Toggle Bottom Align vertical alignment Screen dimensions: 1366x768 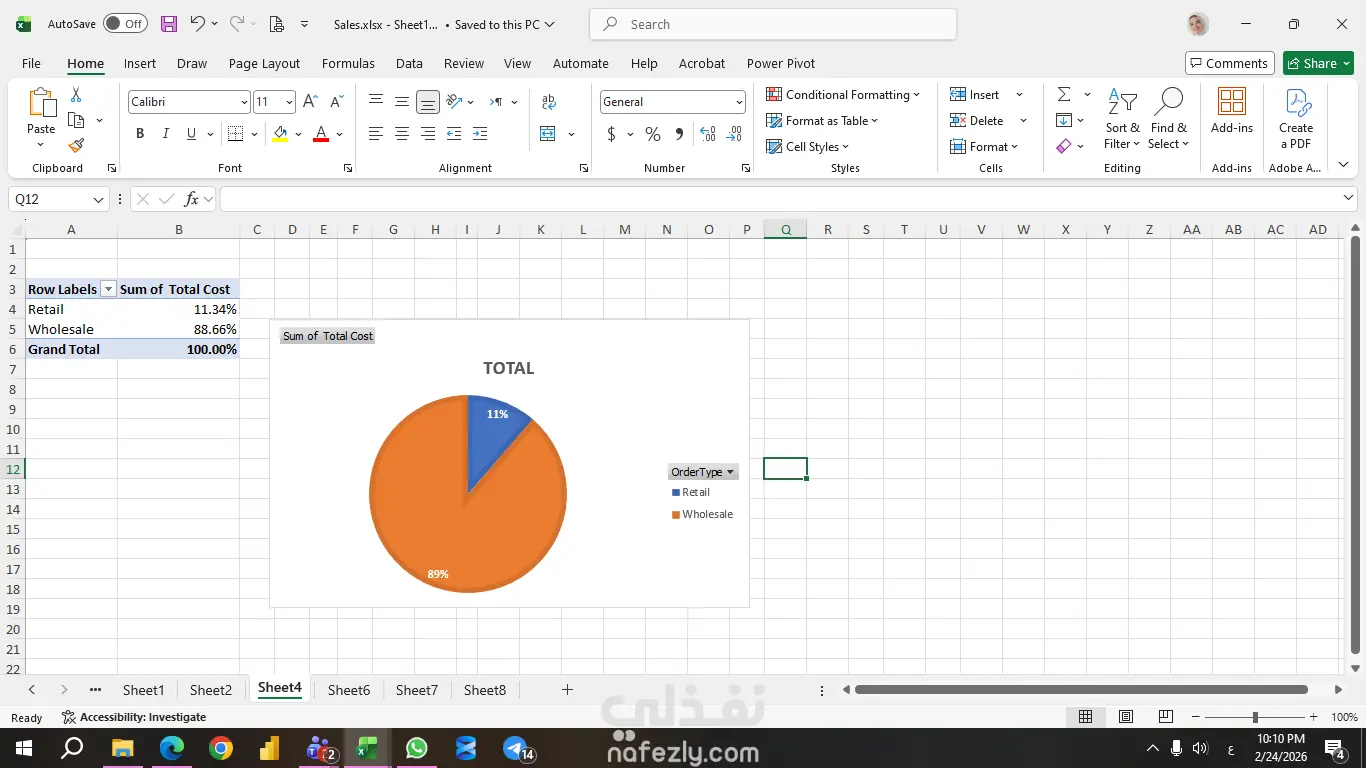click(x=428, y=102)
